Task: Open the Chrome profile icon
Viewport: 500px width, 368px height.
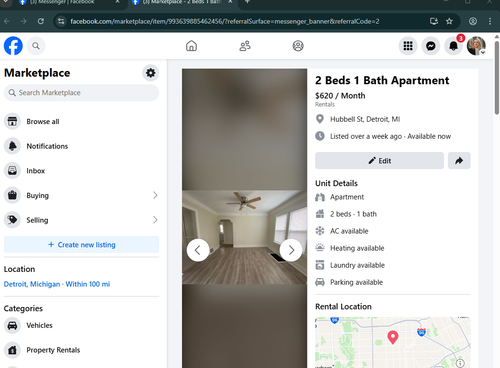Action: (x=473, y=21)
